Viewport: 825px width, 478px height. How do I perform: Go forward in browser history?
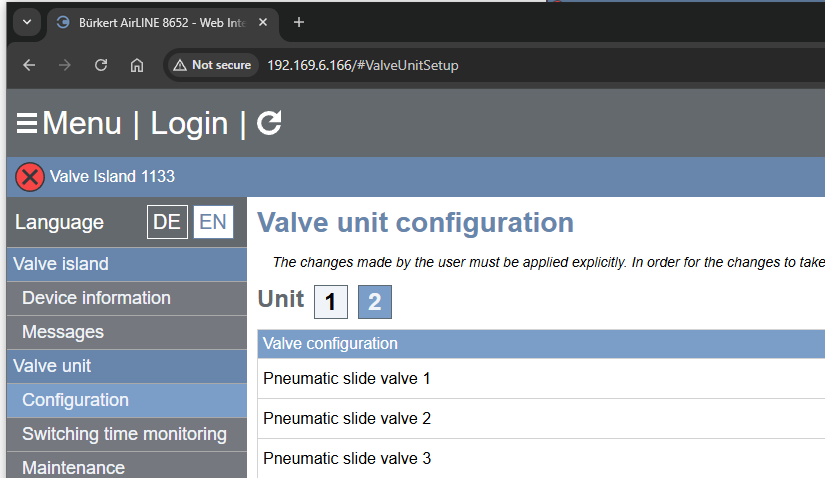(65, 65)
